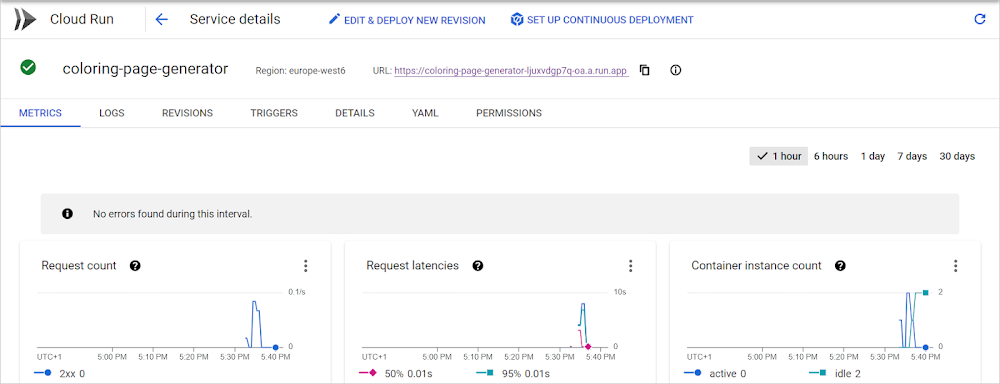The height and width of the screenshot is (384, 1000).
Task: Open help for Container instance count
Action: [x=841, y=265]
